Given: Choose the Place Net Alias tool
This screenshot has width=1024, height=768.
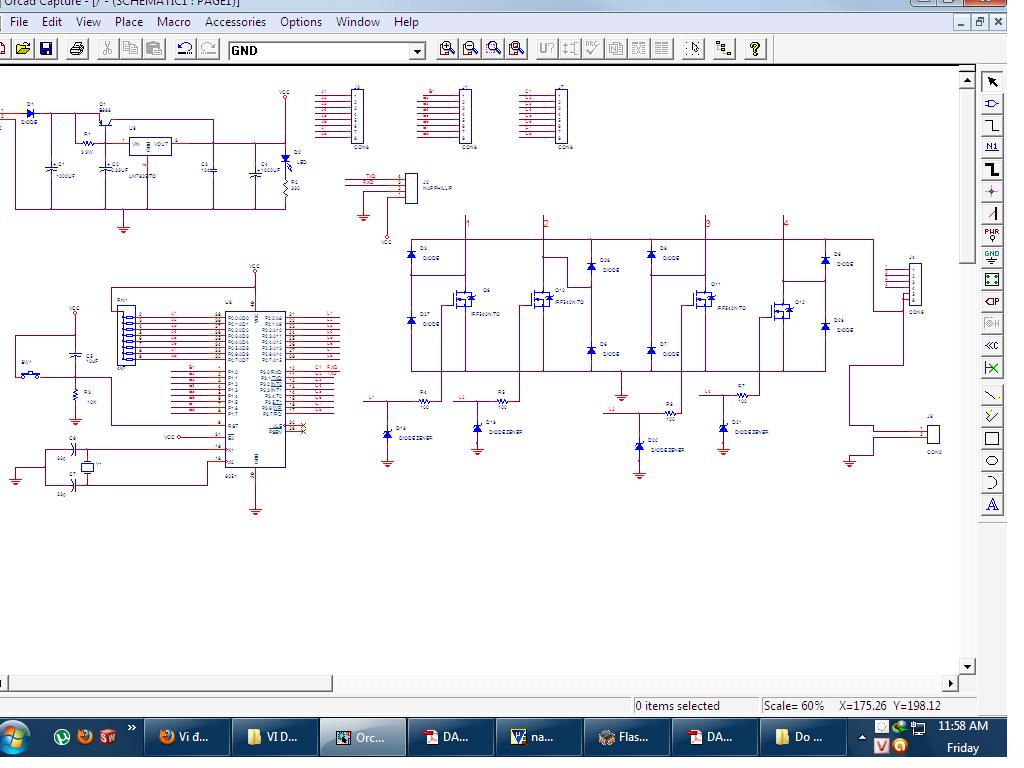Looking at the screenshot, I should (x=991, y=148).
